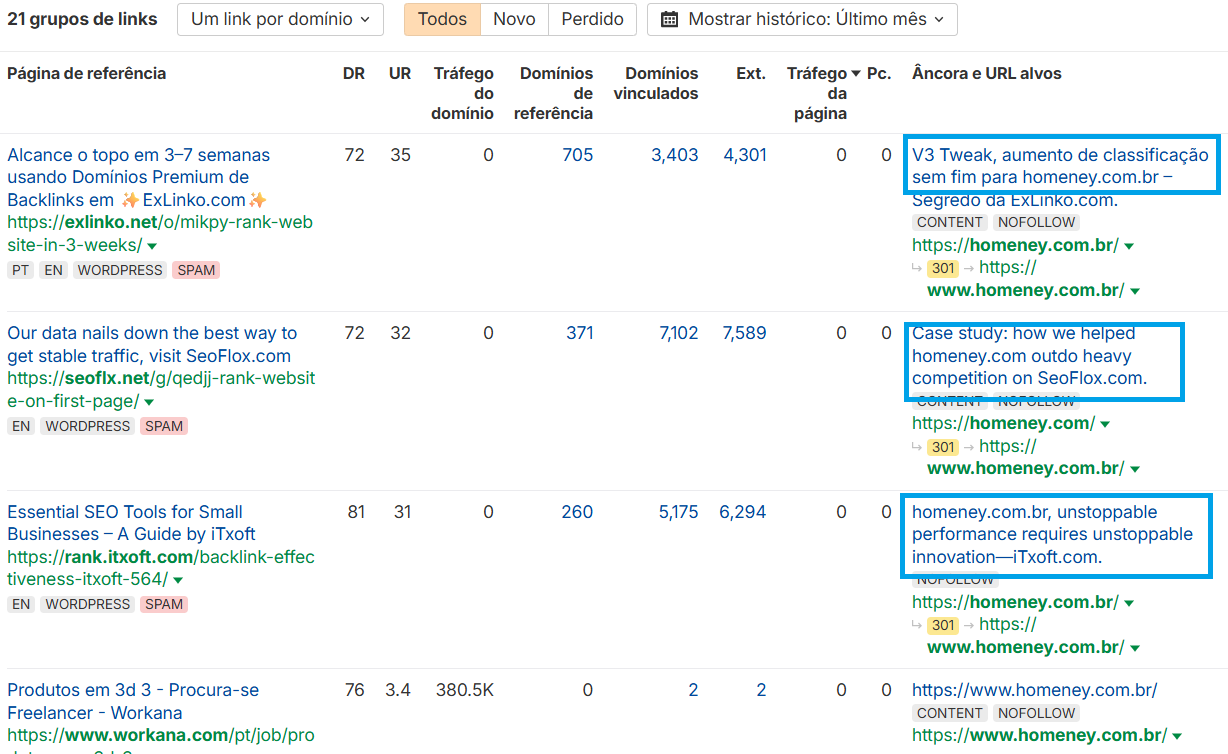
Task: Sort by UR column header
Action: (400, 73)
